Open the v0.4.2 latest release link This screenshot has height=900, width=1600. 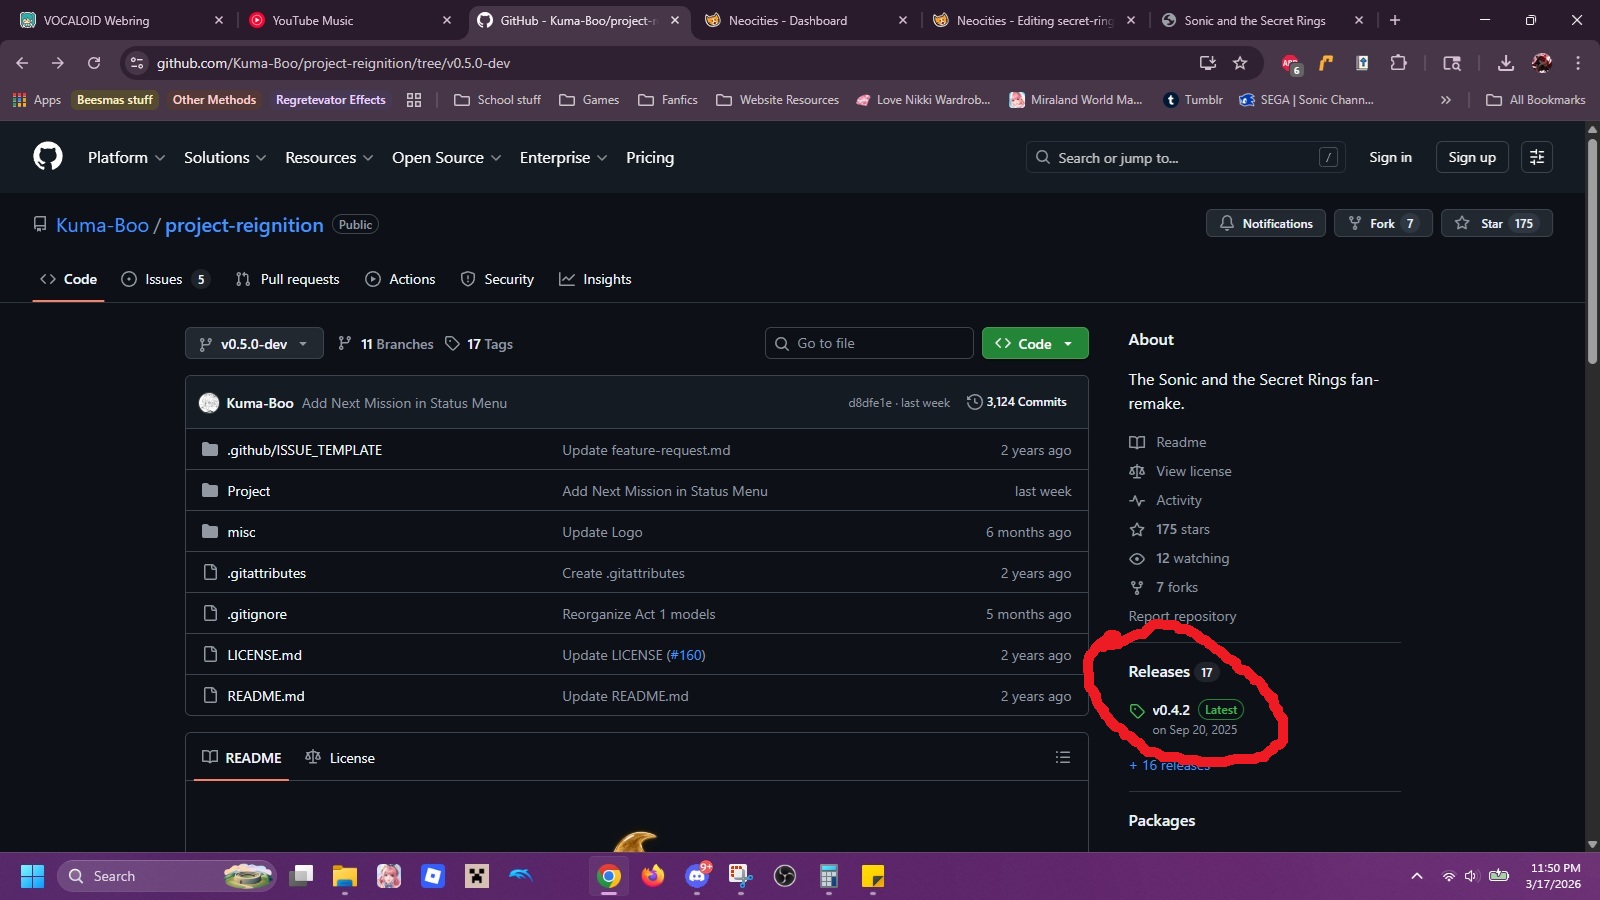pos(1170,710)
